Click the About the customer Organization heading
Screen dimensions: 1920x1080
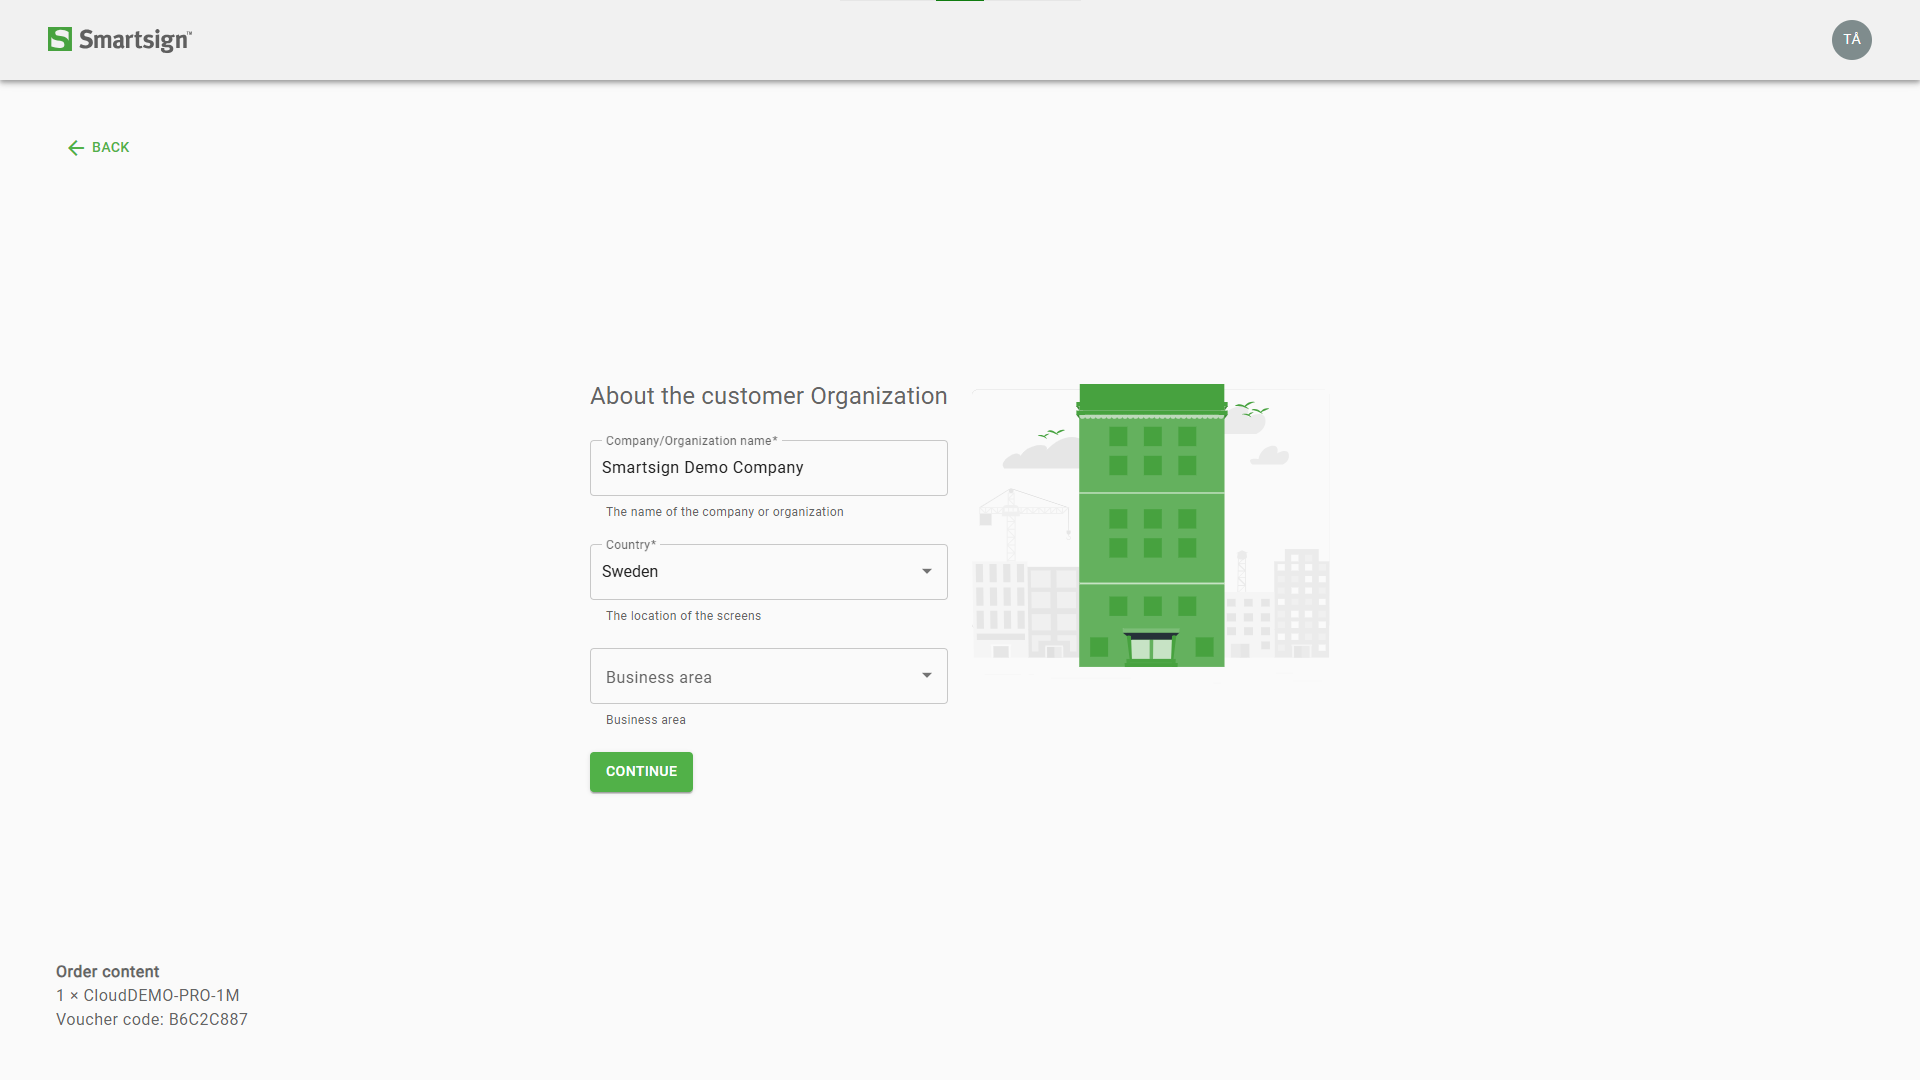click(x=768, y=396)
